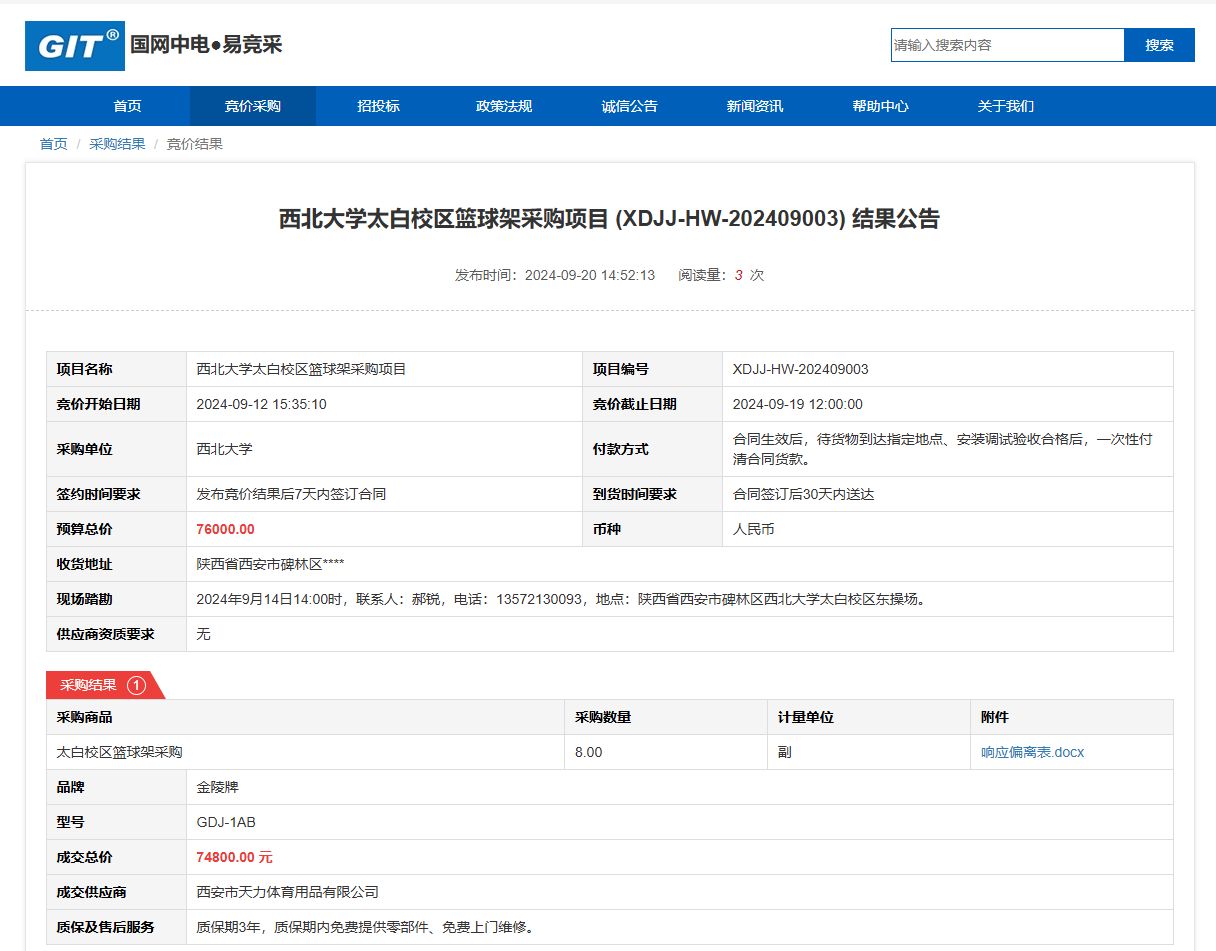The height and width of the screenshot is (951, 1216).
Task: Click the 首页 breadcrumb link
Action: (53, 144)
